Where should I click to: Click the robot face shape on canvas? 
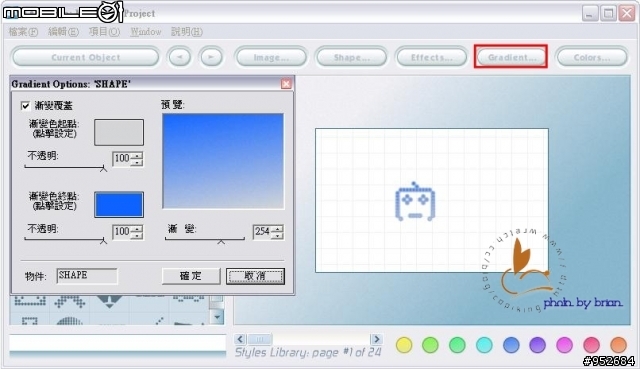(415, 202)
